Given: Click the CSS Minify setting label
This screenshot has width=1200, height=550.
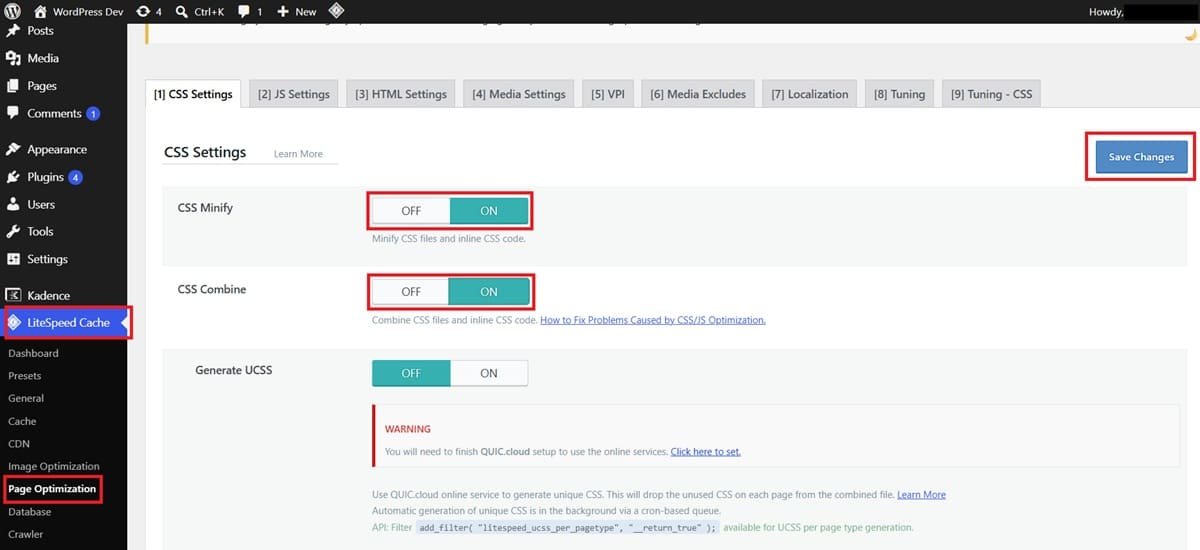Looking at the screenshot, I should coord(205,208).
